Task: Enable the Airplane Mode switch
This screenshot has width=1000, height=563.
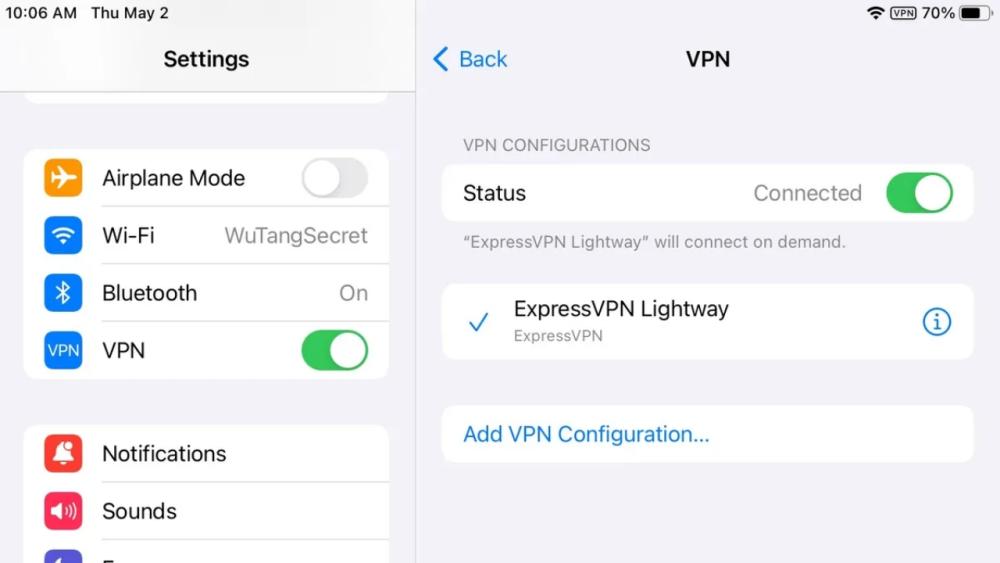Action: (x=335, y=178)
